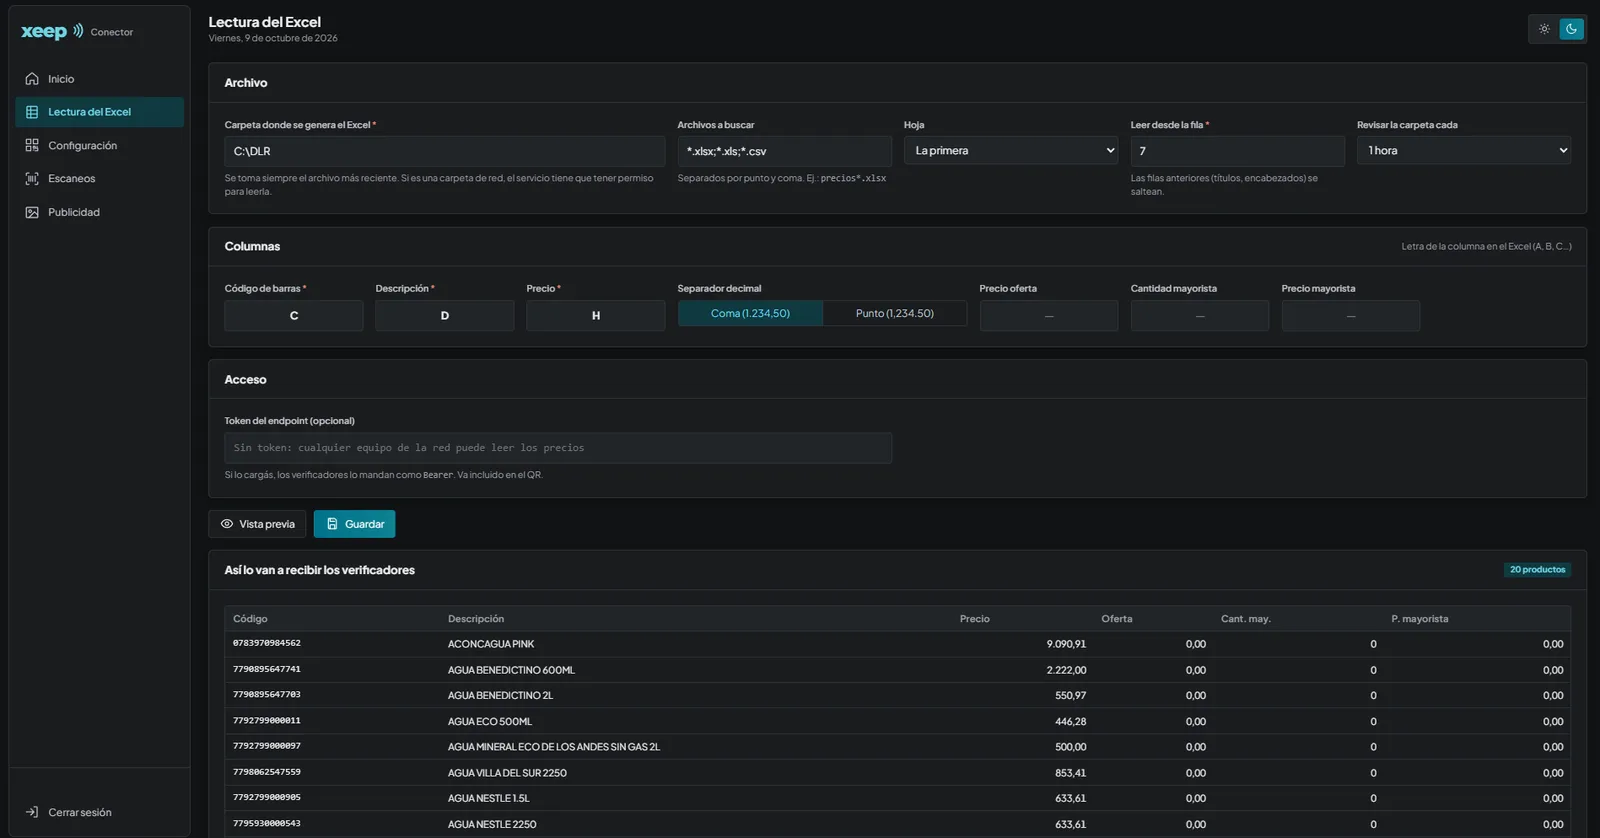Image resolution: width=1600 pixels, height=838 pixels.
Task: Click AGUA MINERAL ECO DE LOS ANDES row
Action: point(897,747)
